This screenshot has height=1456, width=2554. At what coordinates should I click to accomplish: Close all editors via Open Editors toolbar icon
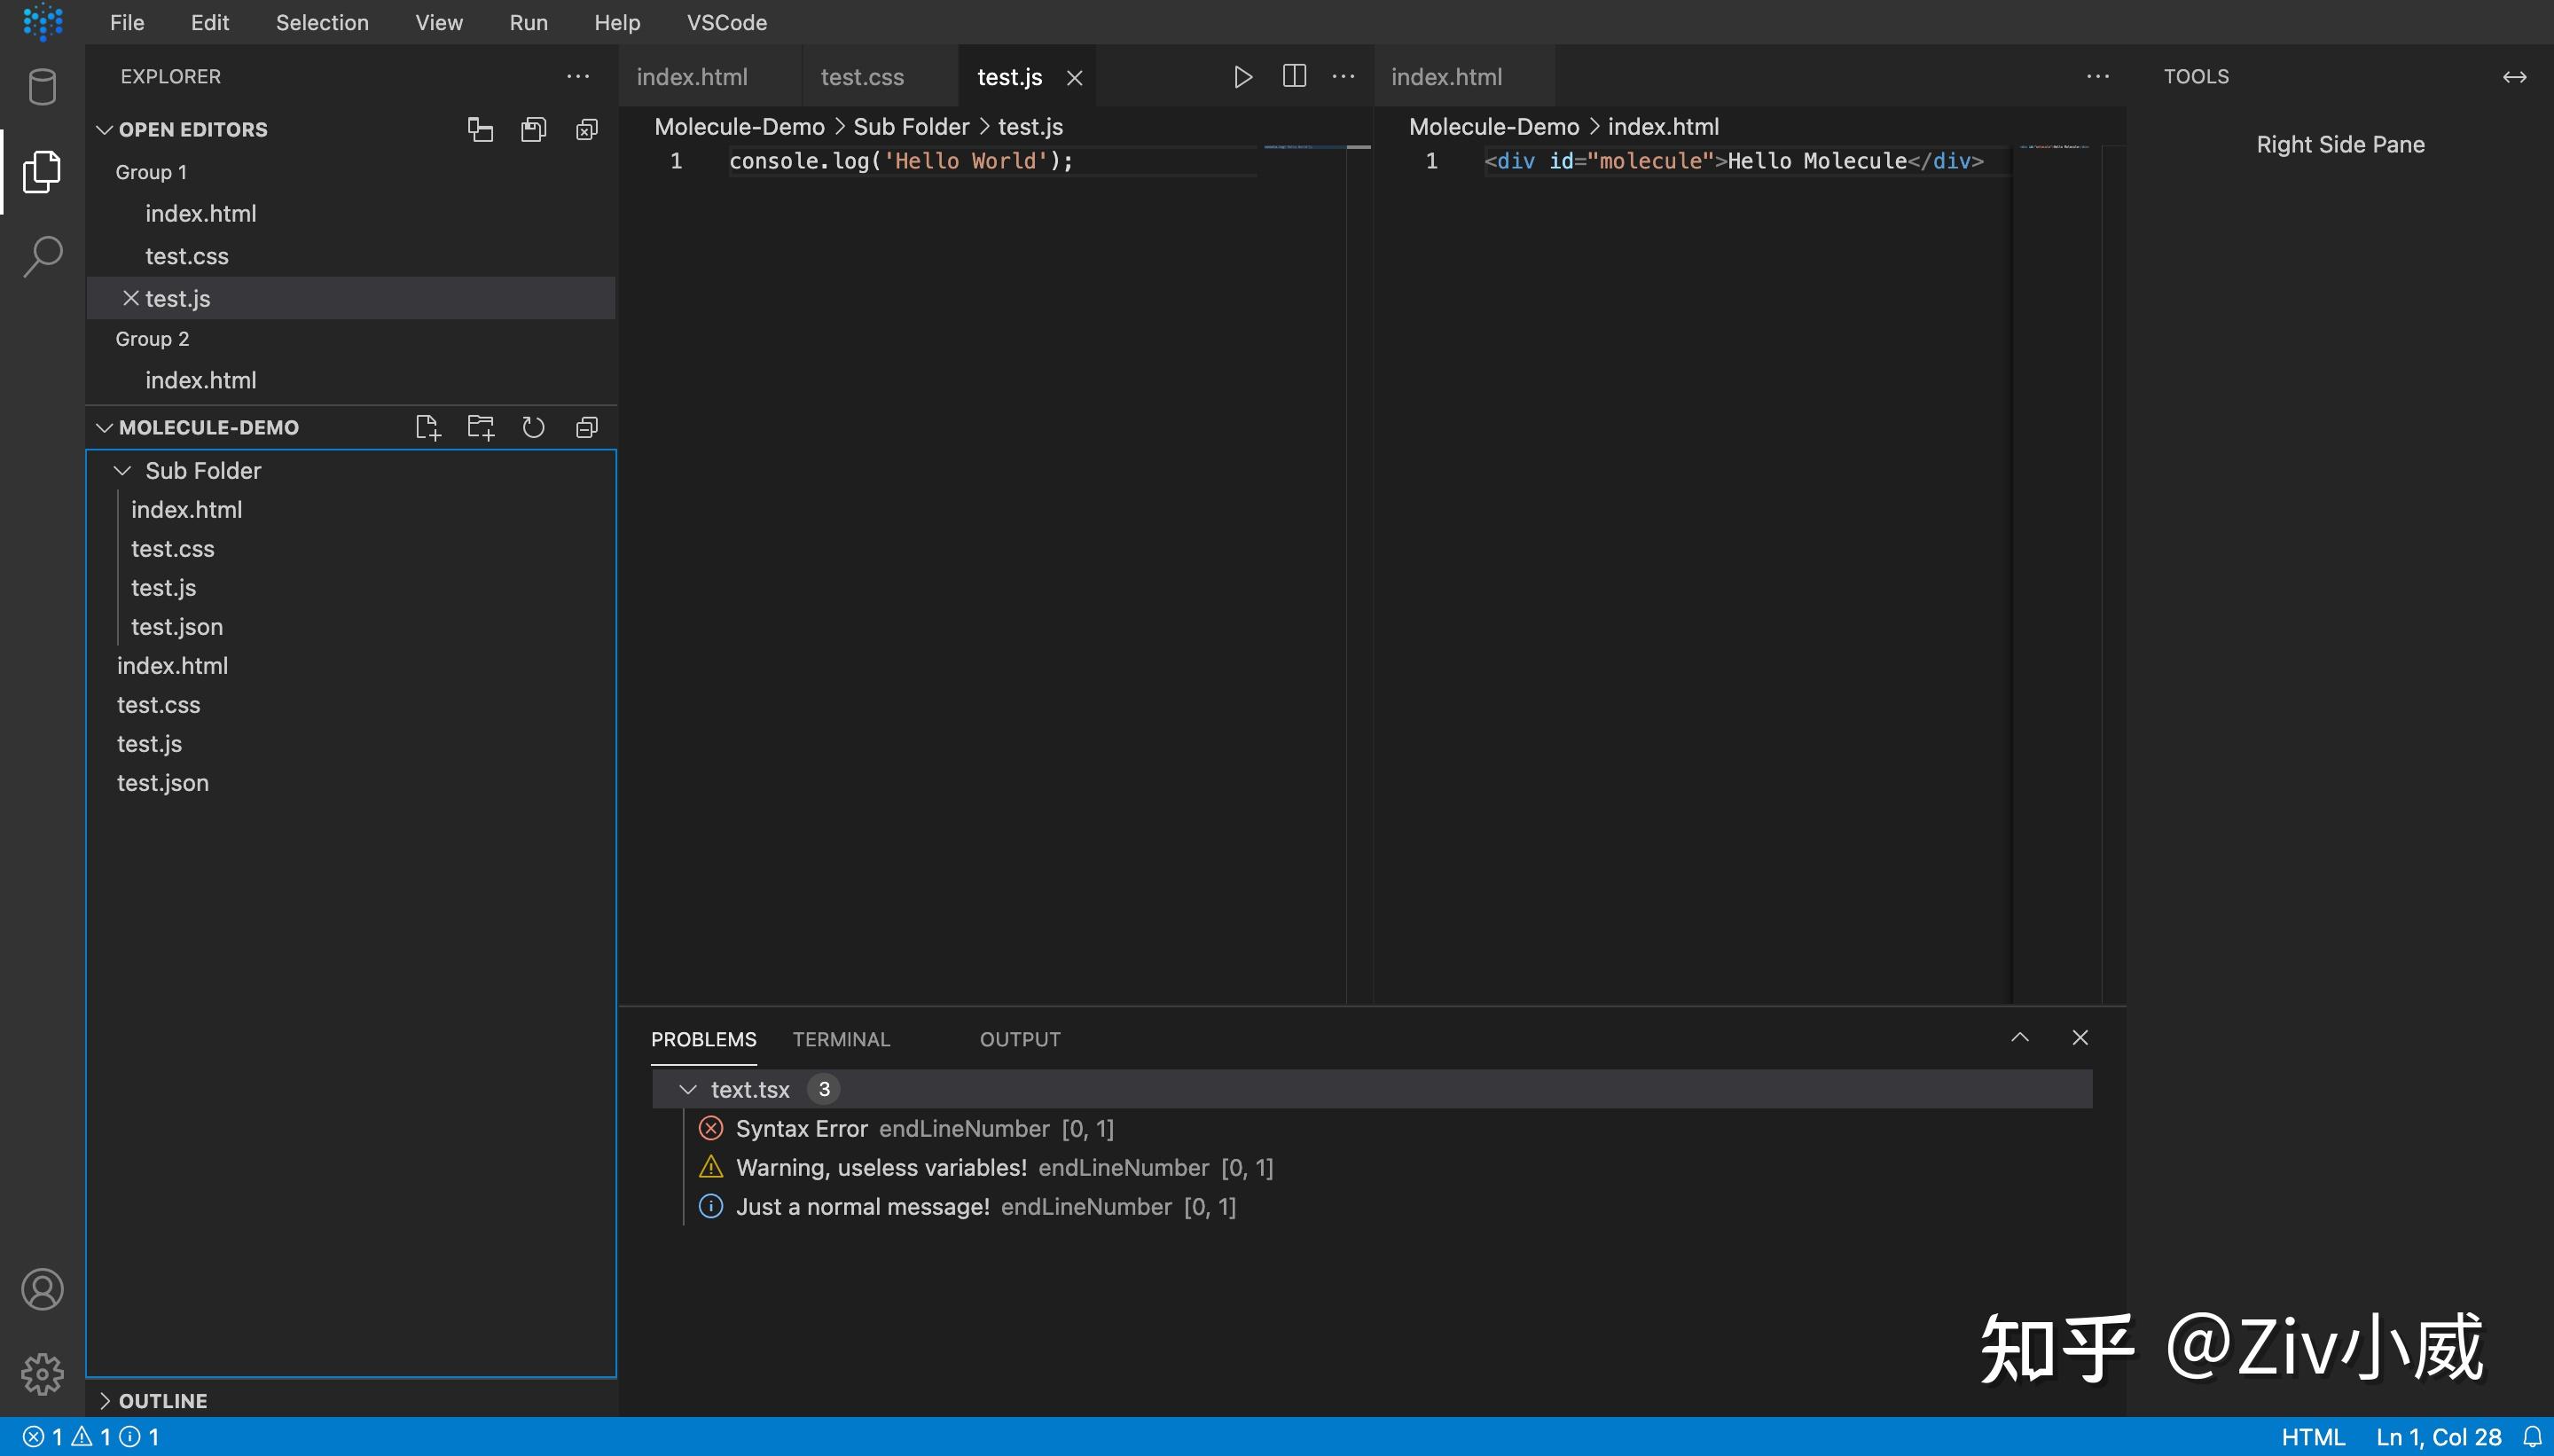coord(587,128)
